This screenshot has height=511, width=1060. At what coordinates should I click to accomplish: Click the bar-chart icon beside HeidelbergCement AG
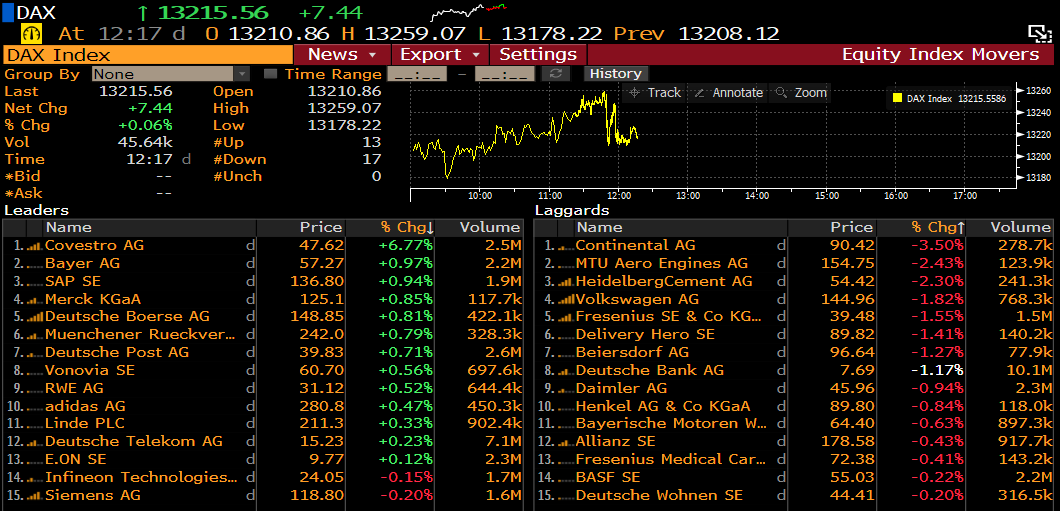click(x=565, y=281)
